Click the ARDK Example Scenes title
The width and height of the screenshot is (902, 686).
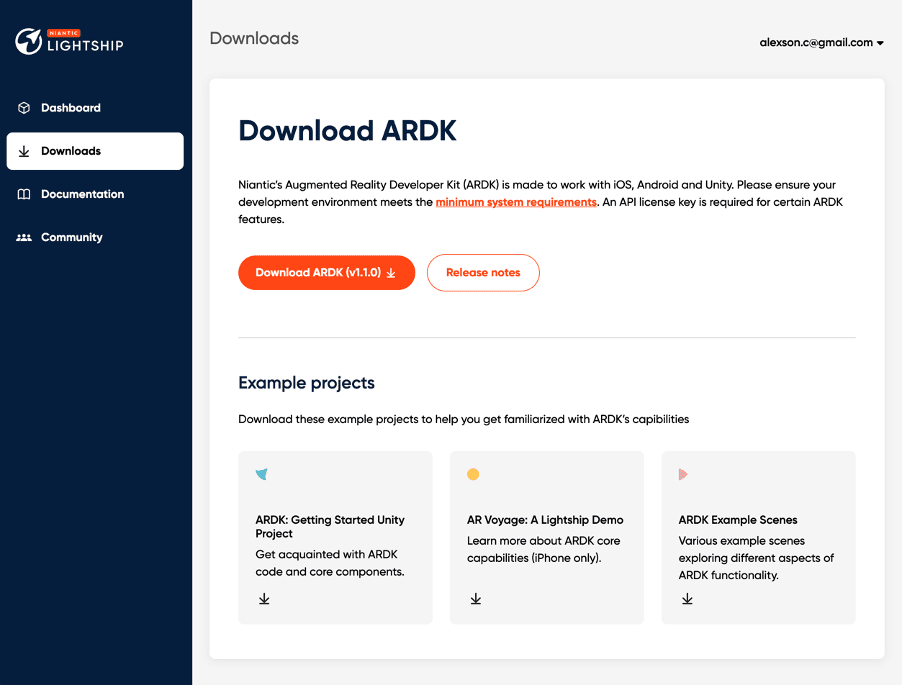(737, 520)
